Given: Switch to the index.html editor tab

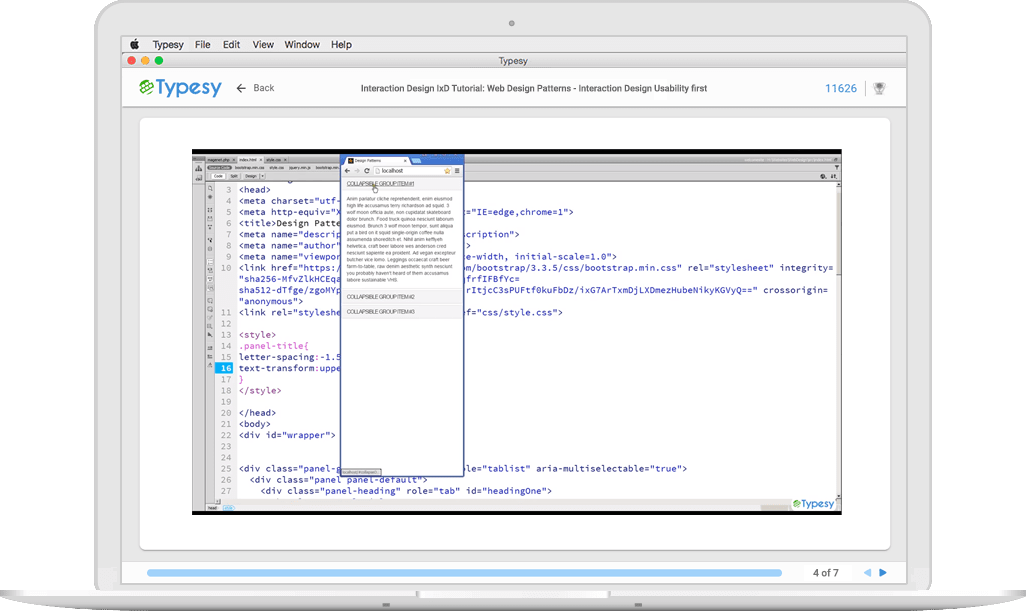Looking at the screenshot, I should point(249,160).
